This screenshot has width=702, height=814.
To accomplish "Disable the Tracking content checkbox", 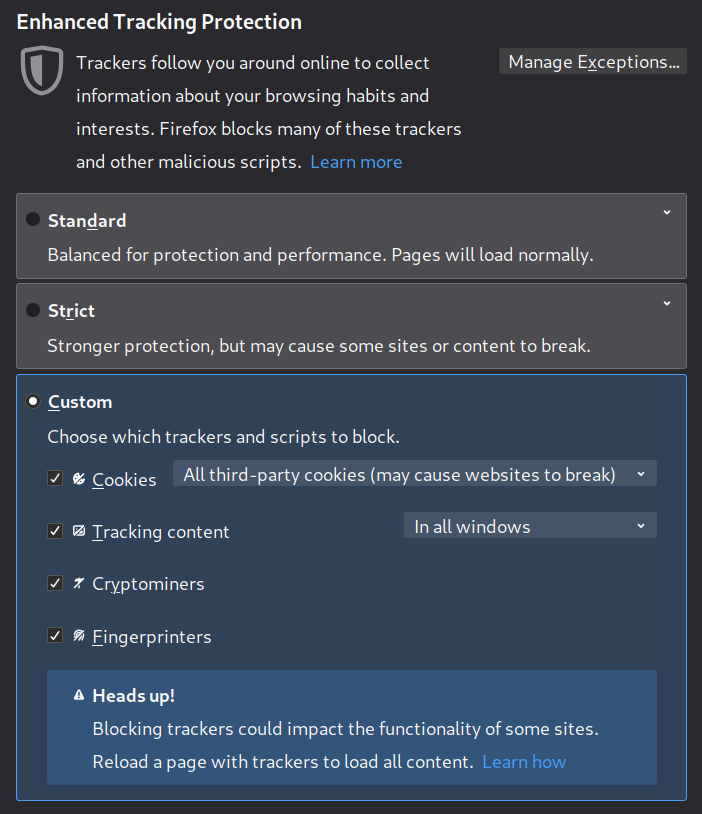I will click(56, 531).
